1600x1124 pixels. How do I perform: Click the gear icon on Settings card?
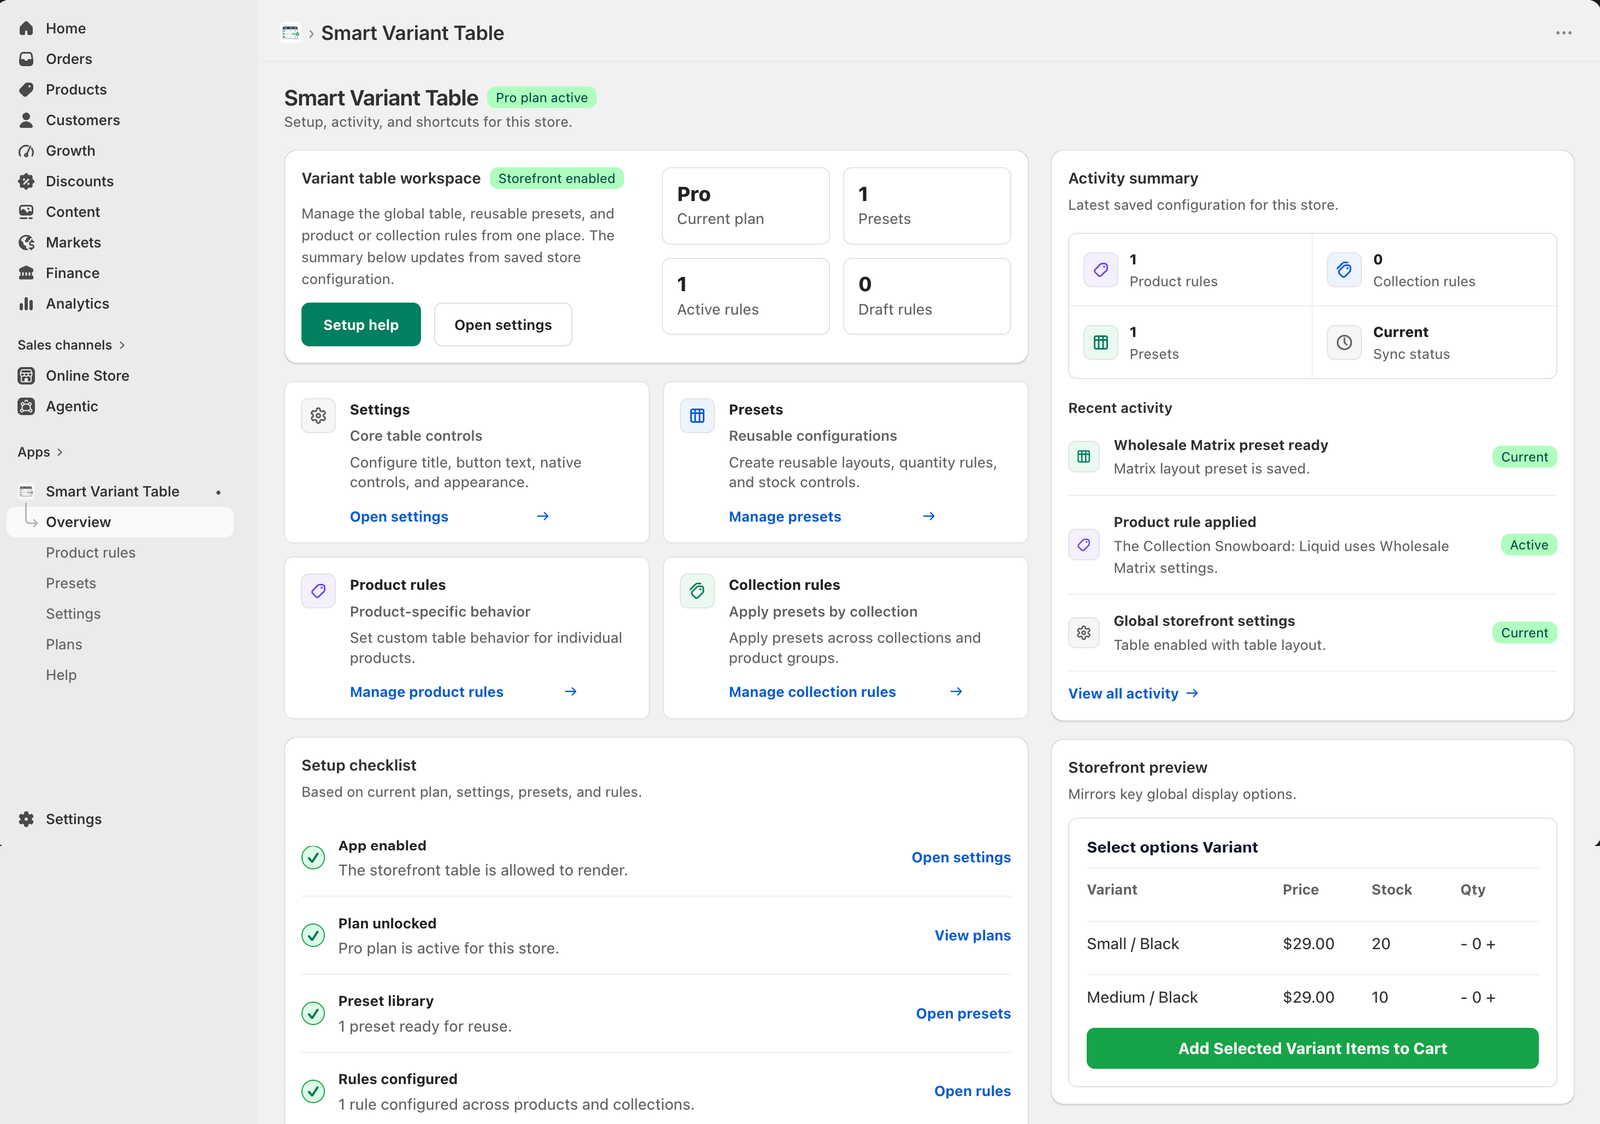[x=318, y=416]
